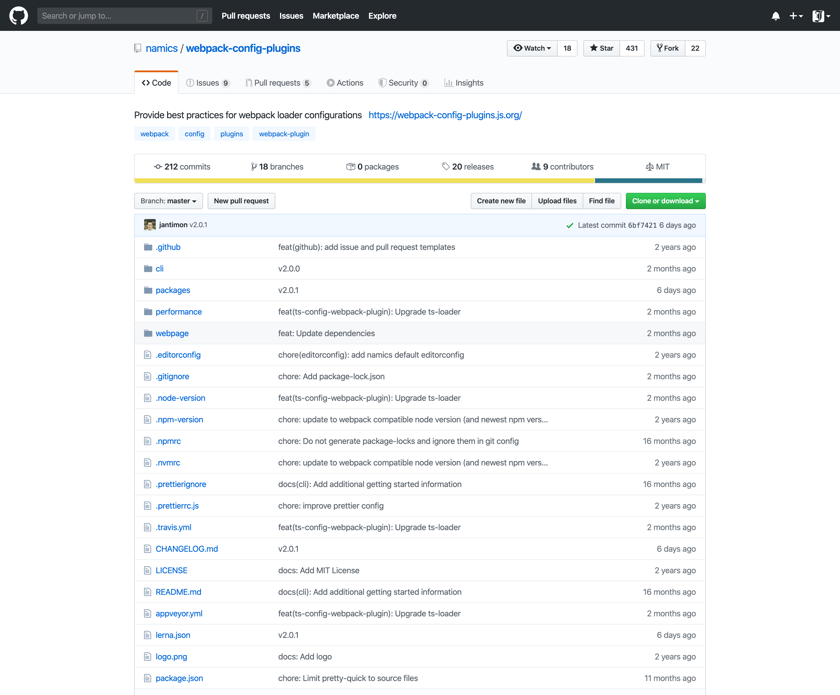840x695 pixels.
Task: Click the .github folder icon
Action: tap(148, 247)
